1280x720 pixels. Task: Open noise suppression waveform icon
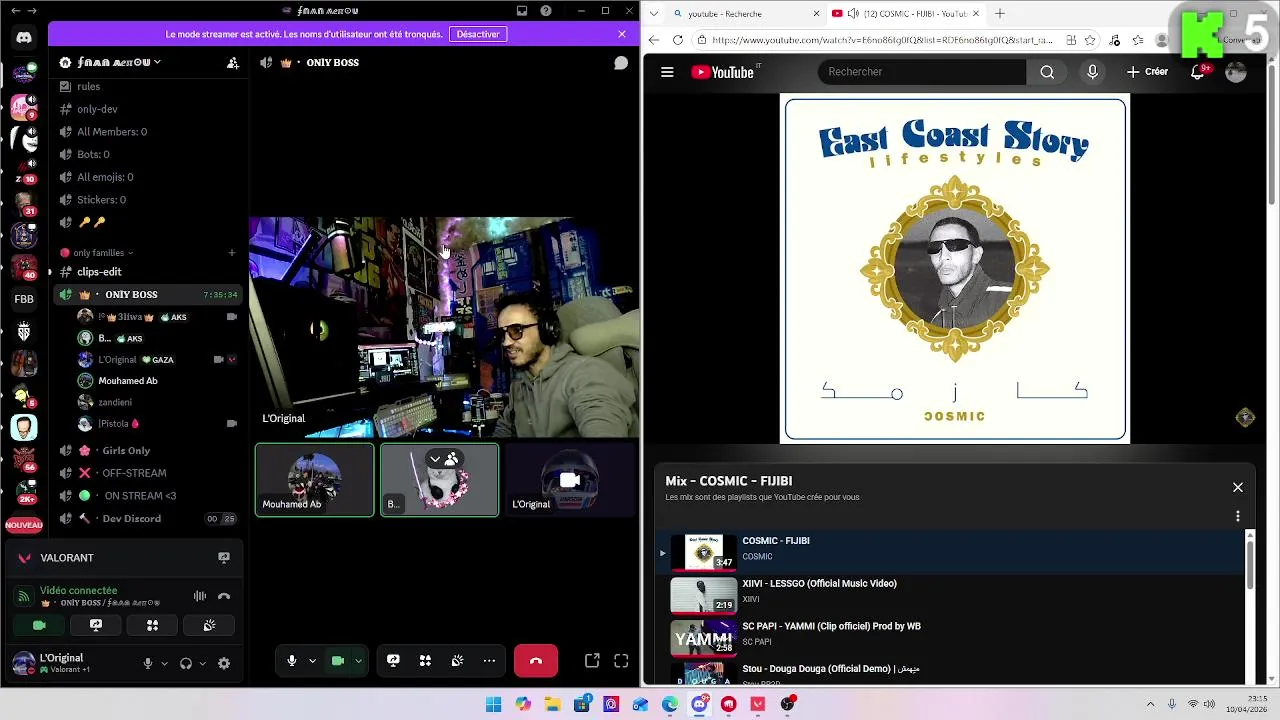[200, 596]
